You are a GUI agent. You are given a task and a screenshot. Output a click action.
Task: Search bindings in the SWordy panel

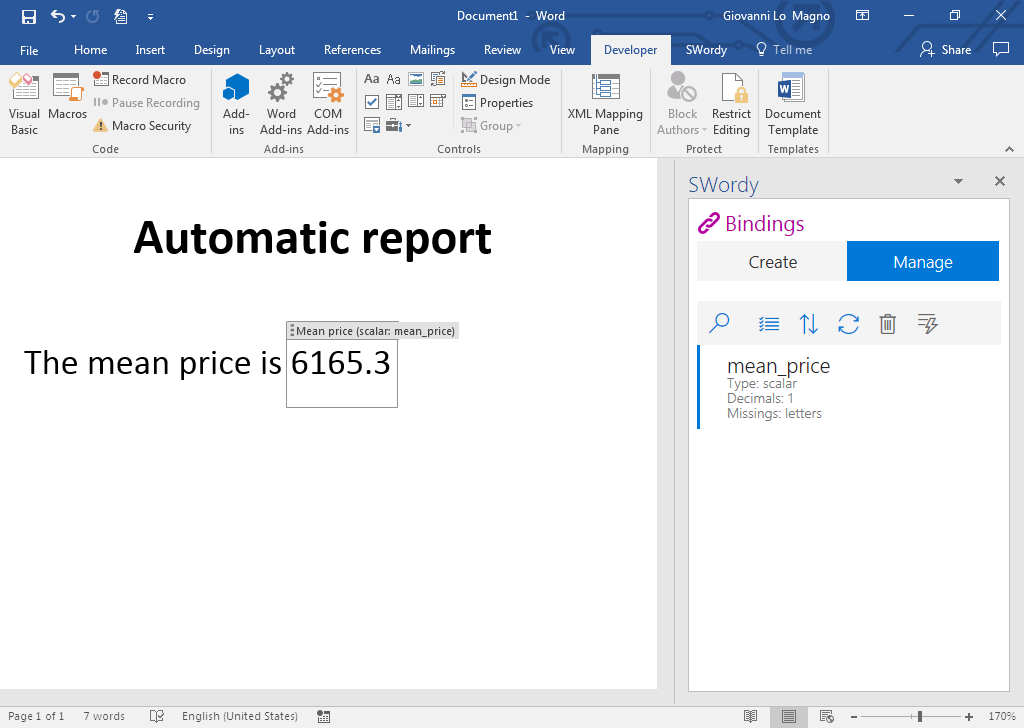719,323
